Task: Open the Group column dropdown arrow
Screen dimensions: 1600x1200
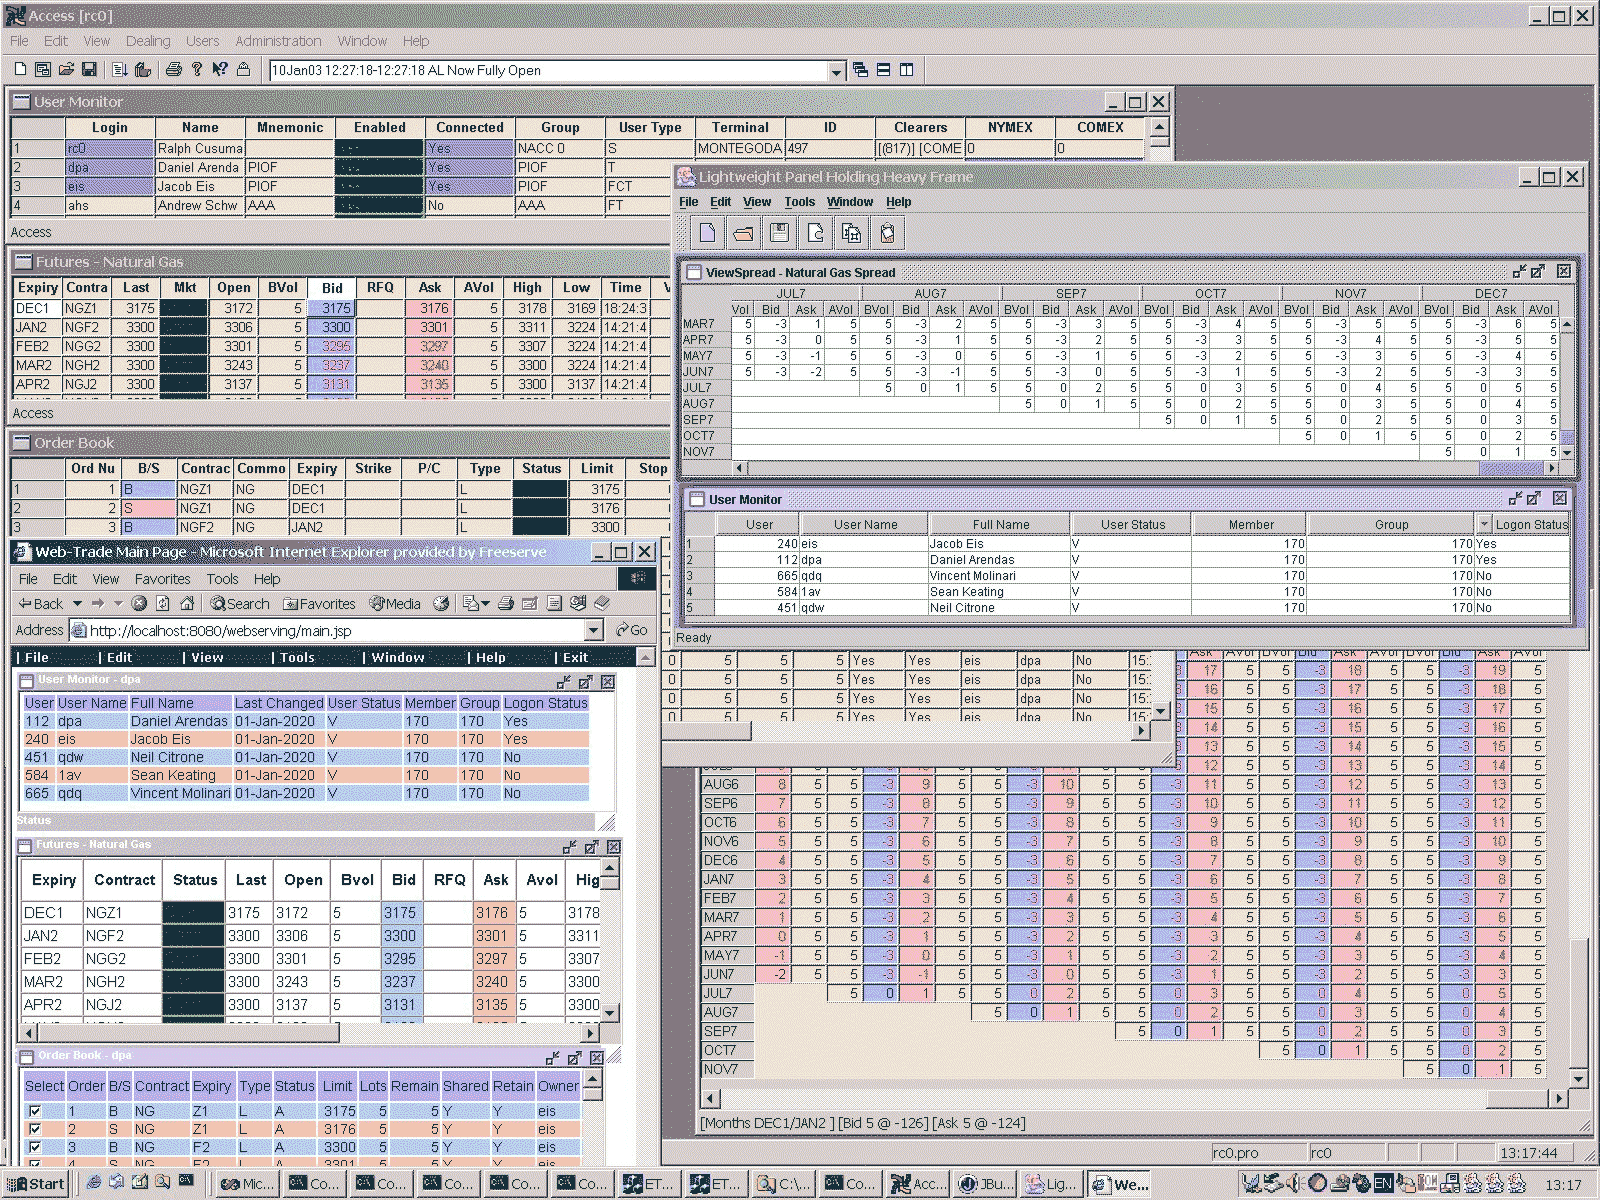Action: 1482,524
